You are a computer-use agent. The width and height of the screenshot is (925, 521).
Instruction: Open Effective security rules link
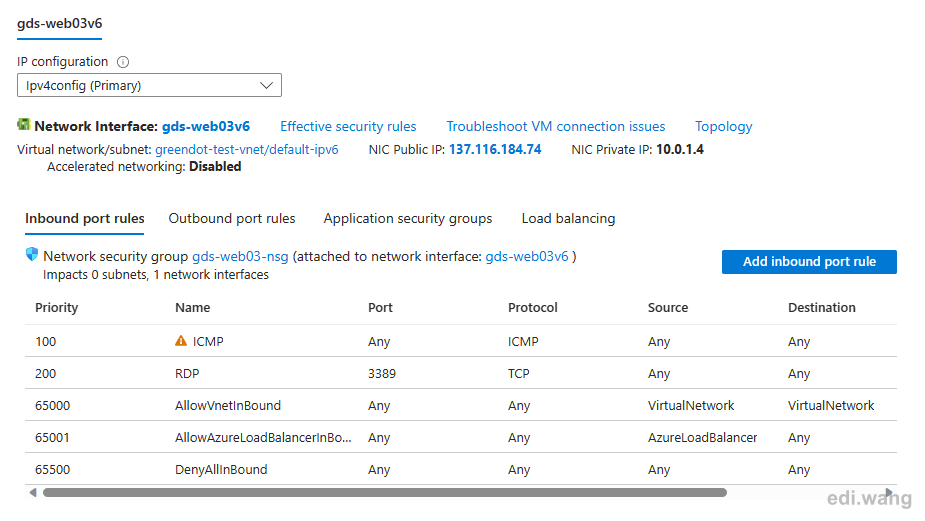[x=348, y=126]
